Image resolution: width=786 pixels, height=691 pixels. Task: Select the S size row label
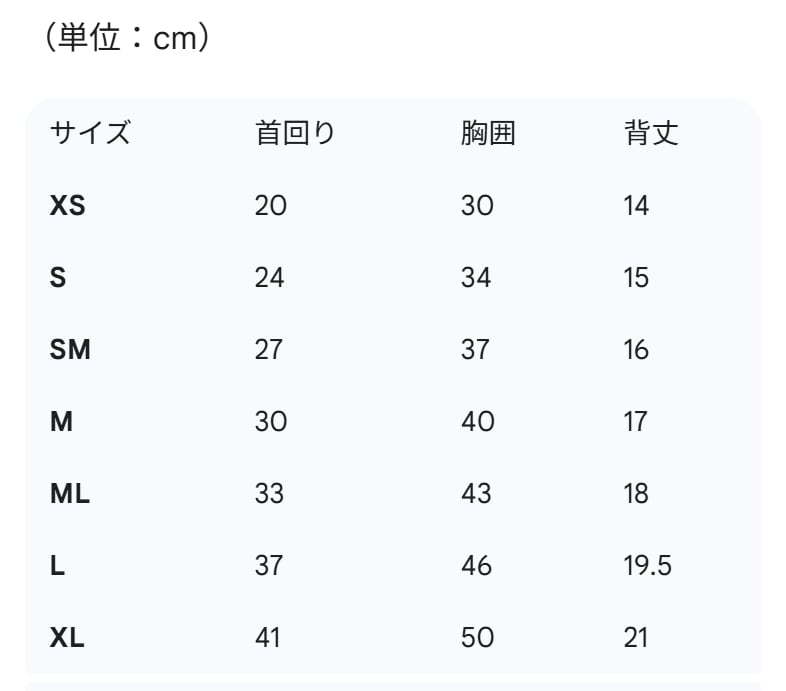[x=58, y=278]
